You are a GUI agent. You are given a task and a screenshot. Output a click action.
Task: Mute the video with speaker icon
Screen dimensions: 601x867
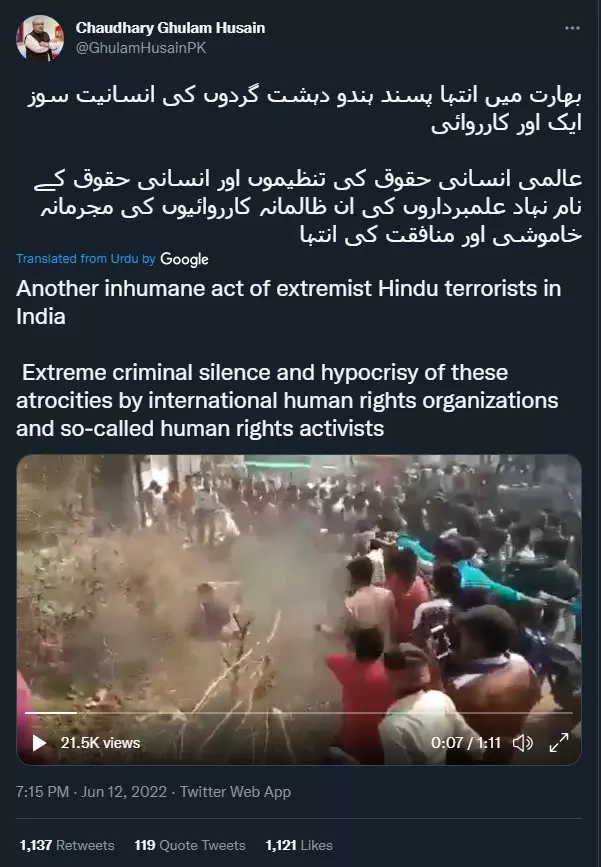pos(522,743)
